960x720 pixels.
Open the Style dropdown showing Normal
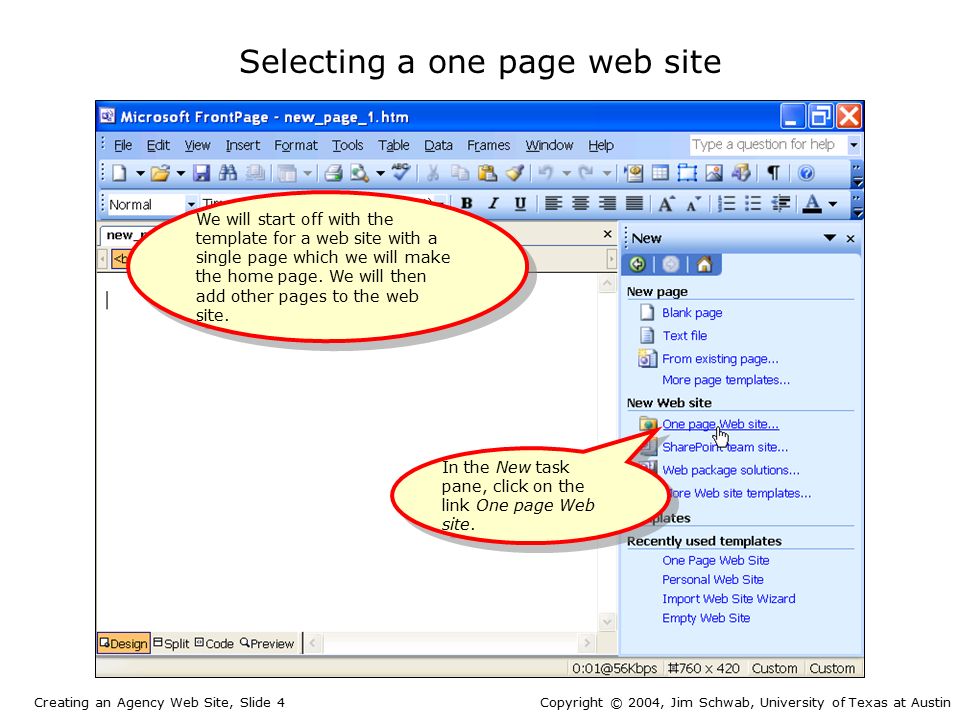point(192,204)
